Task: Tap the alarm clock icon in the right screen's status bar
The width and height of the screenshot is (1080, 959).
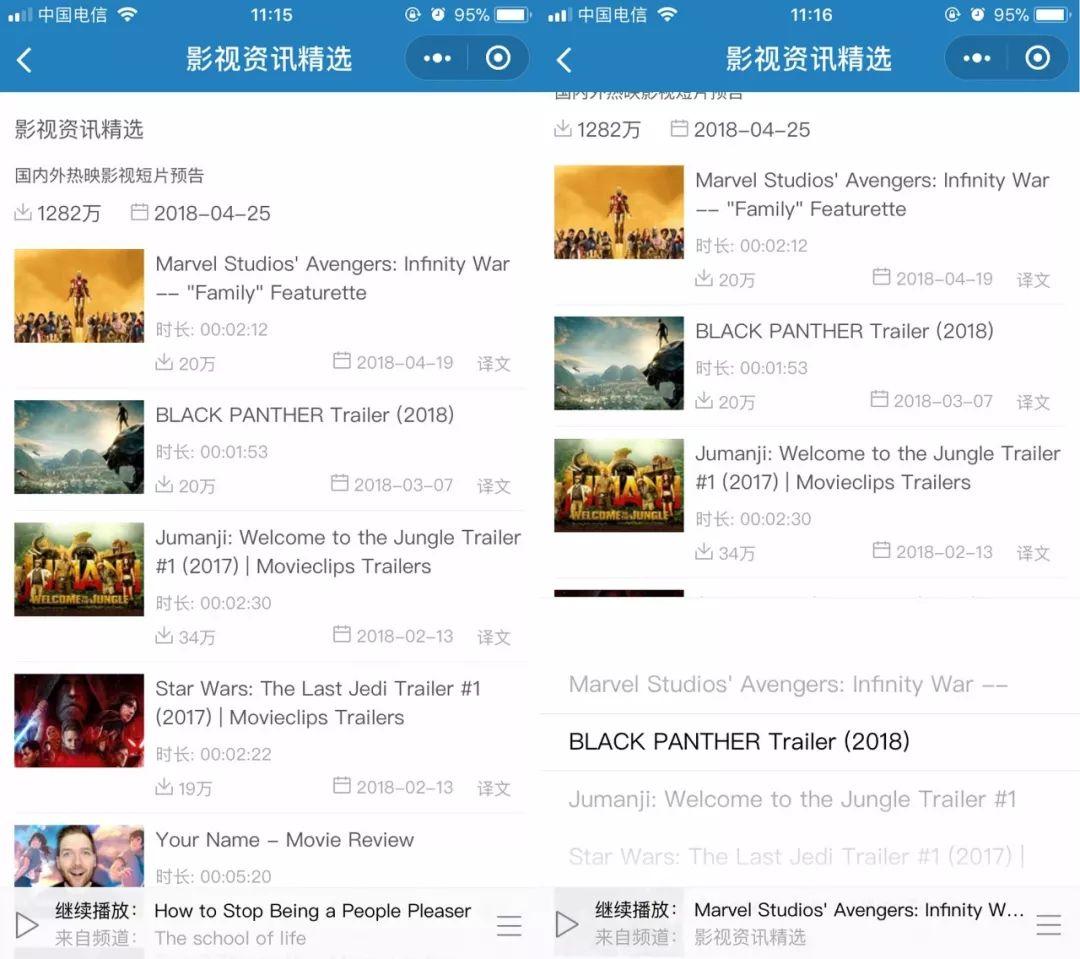Action: coord(977,14)
